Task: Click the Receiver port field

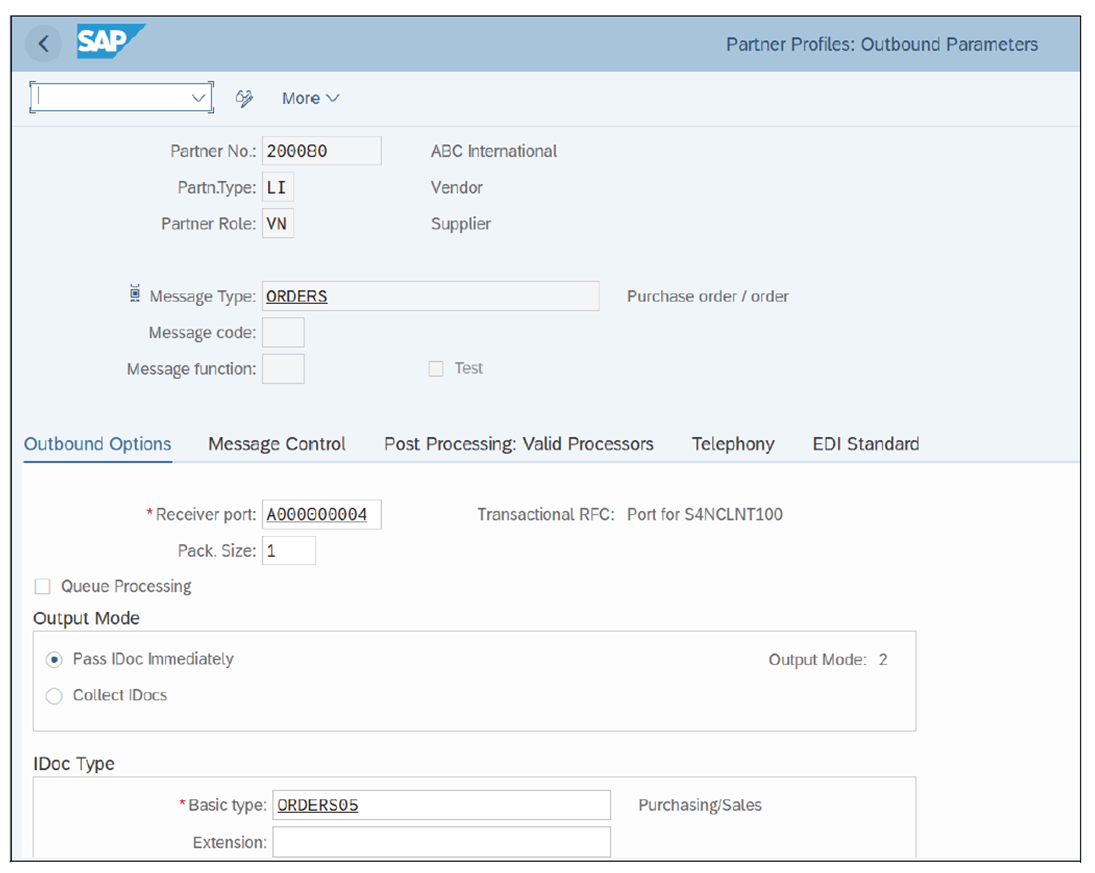Action: click(x=320, y=514)
